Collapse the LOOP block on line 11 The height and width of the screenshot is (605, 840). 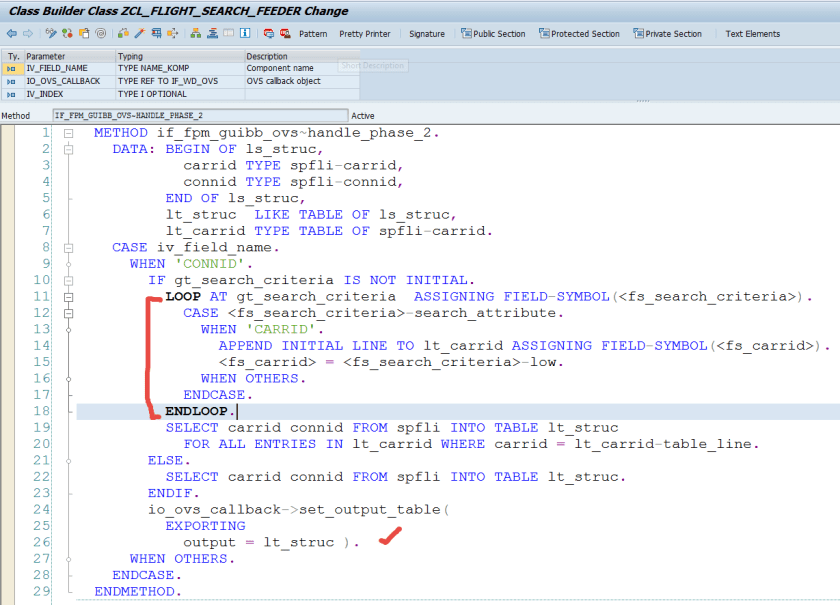(68, 297)
